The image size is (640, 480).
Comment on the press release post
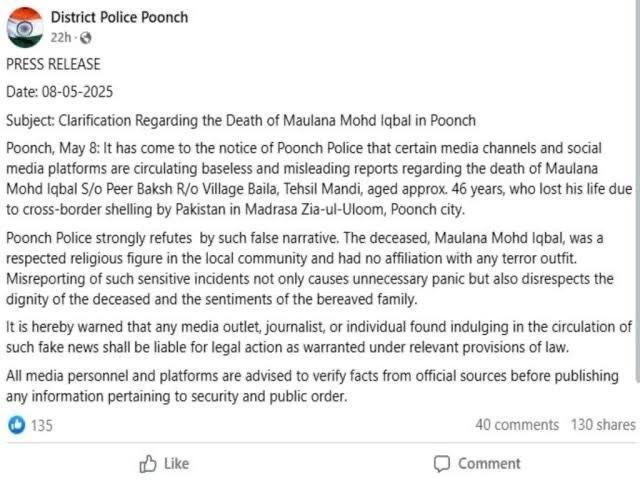(x=477, y=464)
